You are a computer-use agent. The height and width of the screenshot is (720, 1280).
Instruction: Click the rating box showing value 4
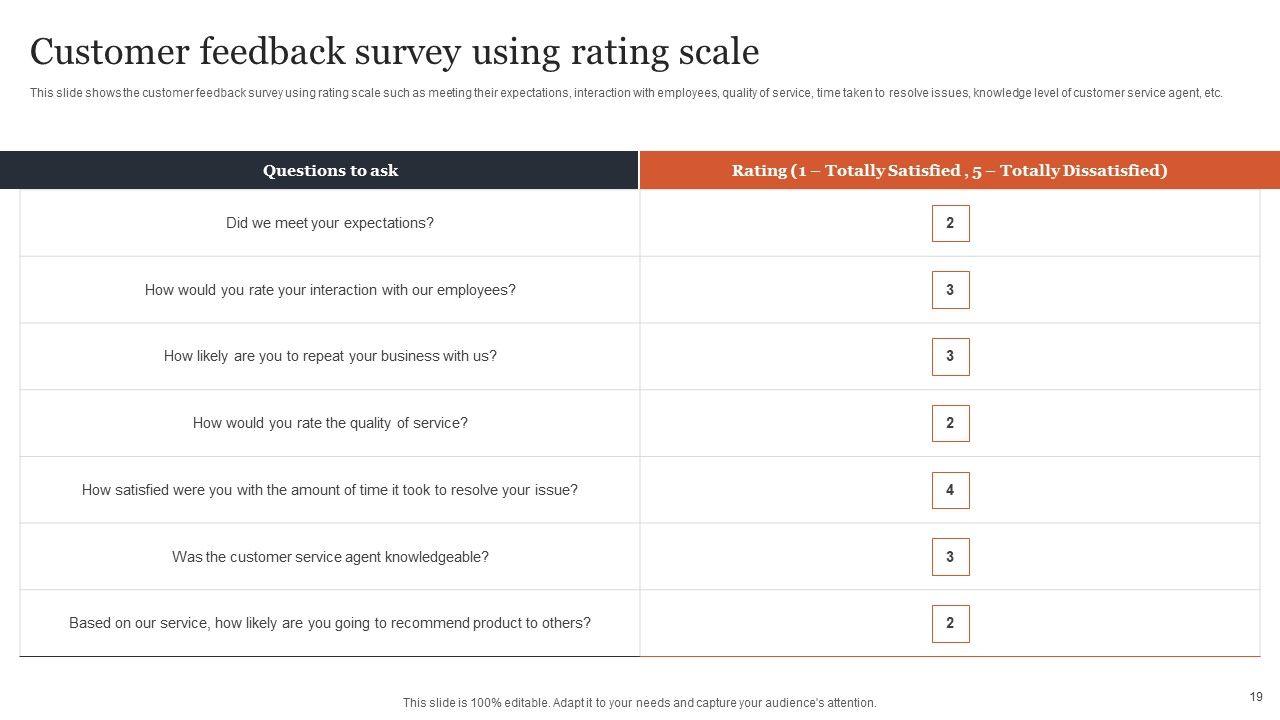950,490
